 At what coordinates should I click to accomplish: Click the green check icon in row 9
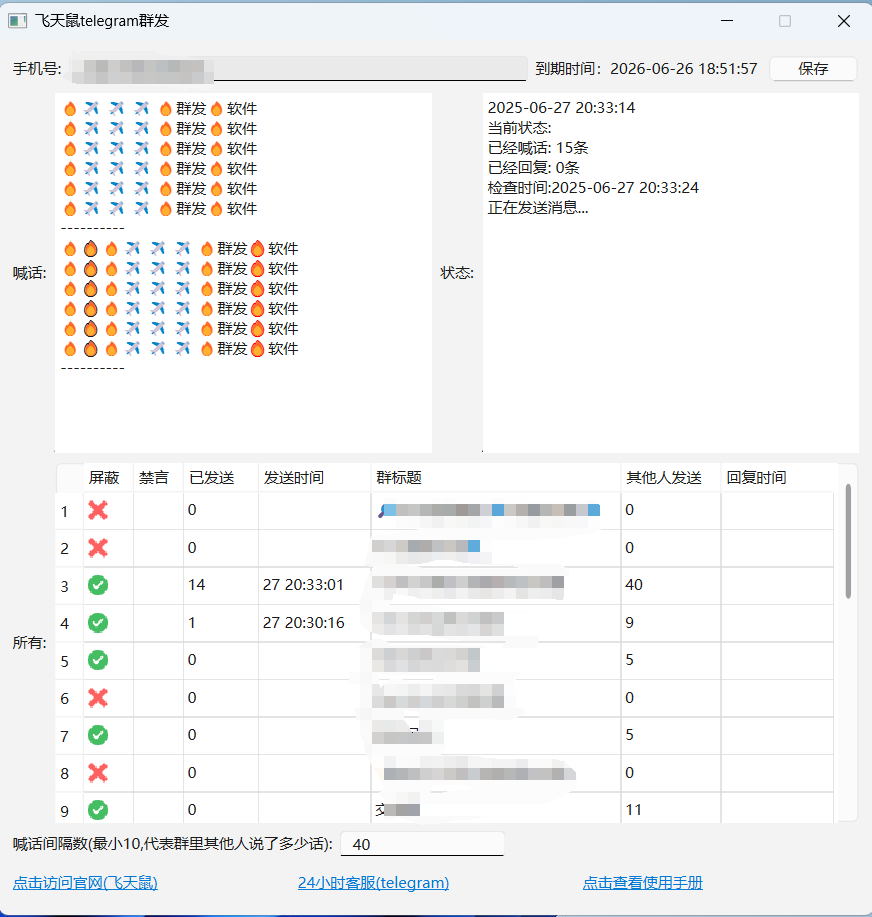[x=98, y=810]
